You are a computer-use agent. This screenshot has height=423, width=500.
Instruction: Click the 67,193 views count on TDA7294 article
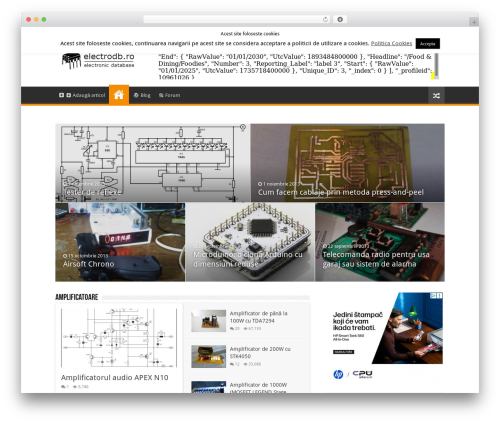pos(252,328)
